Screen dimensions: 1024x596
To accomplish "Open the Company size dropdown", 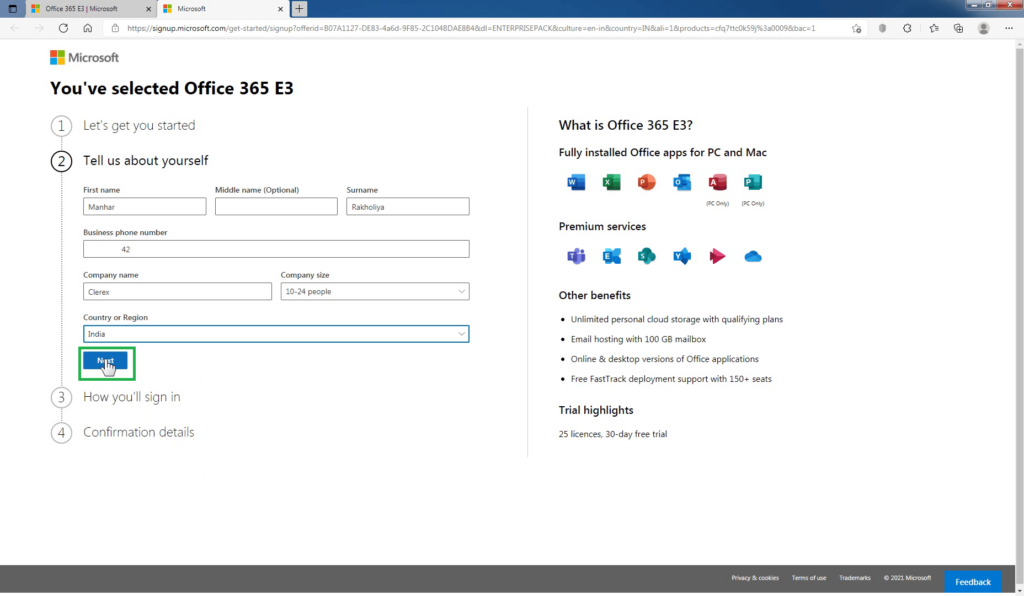I will point(375,291).
